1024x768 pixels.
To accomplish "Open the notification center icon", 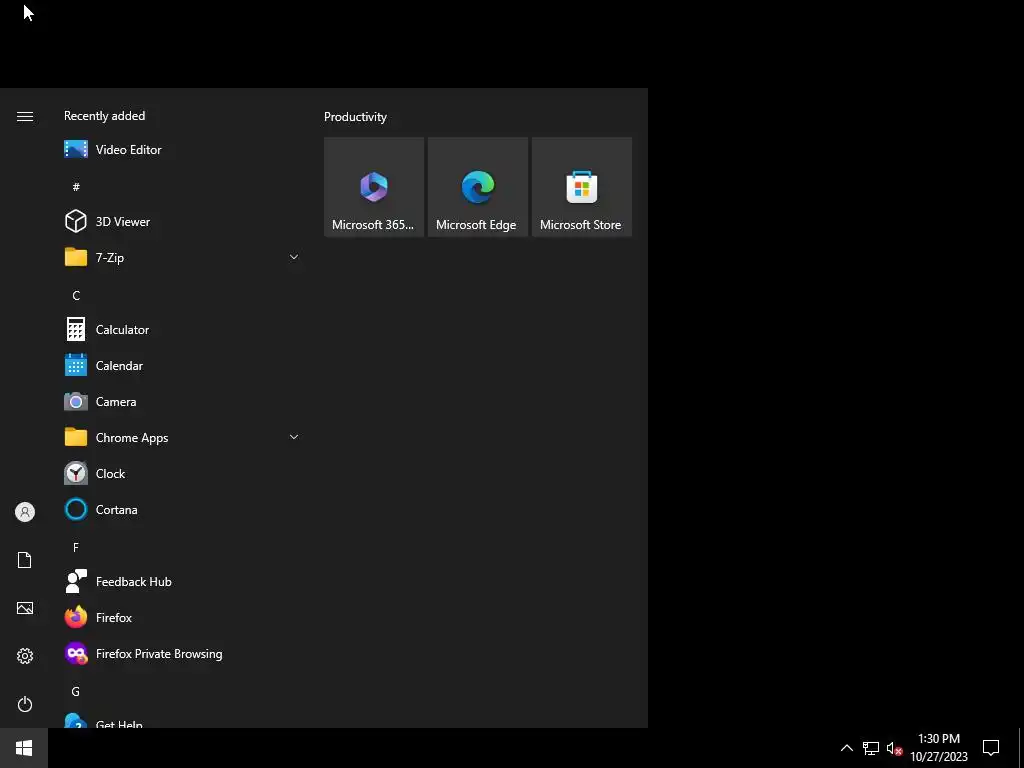I will pos(991,748).
